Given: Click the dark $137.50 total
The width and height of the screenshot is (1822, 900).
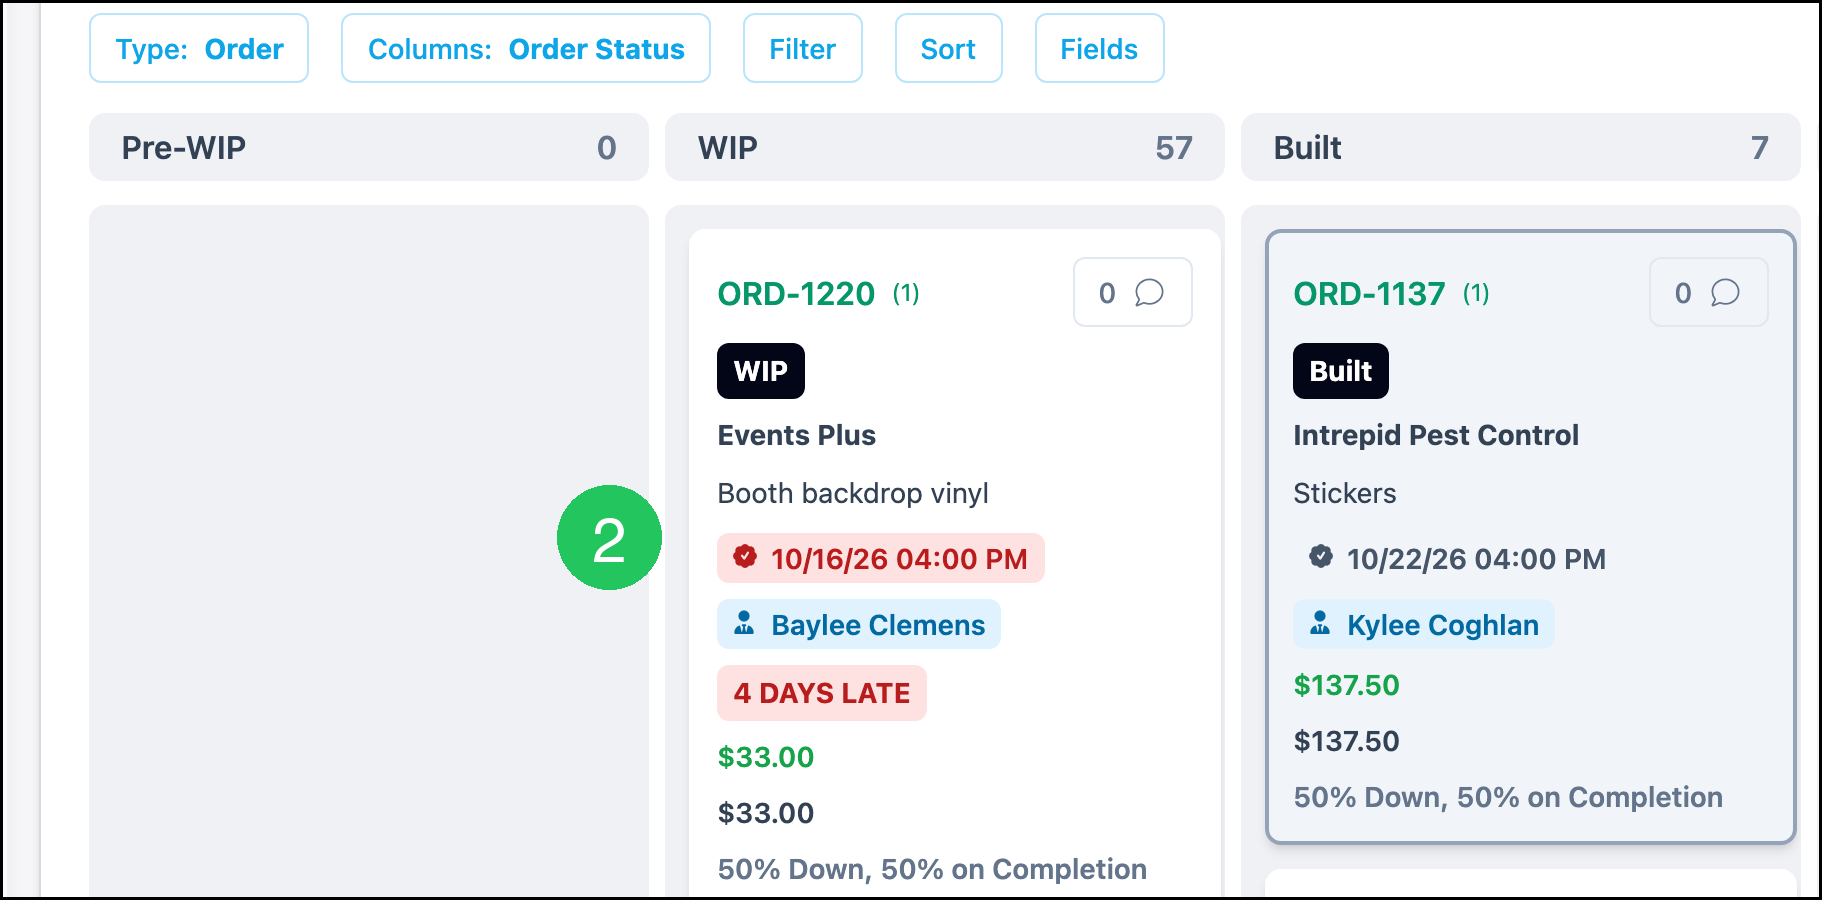Looking at the screenshot, I should click(x=1346, y=741).
